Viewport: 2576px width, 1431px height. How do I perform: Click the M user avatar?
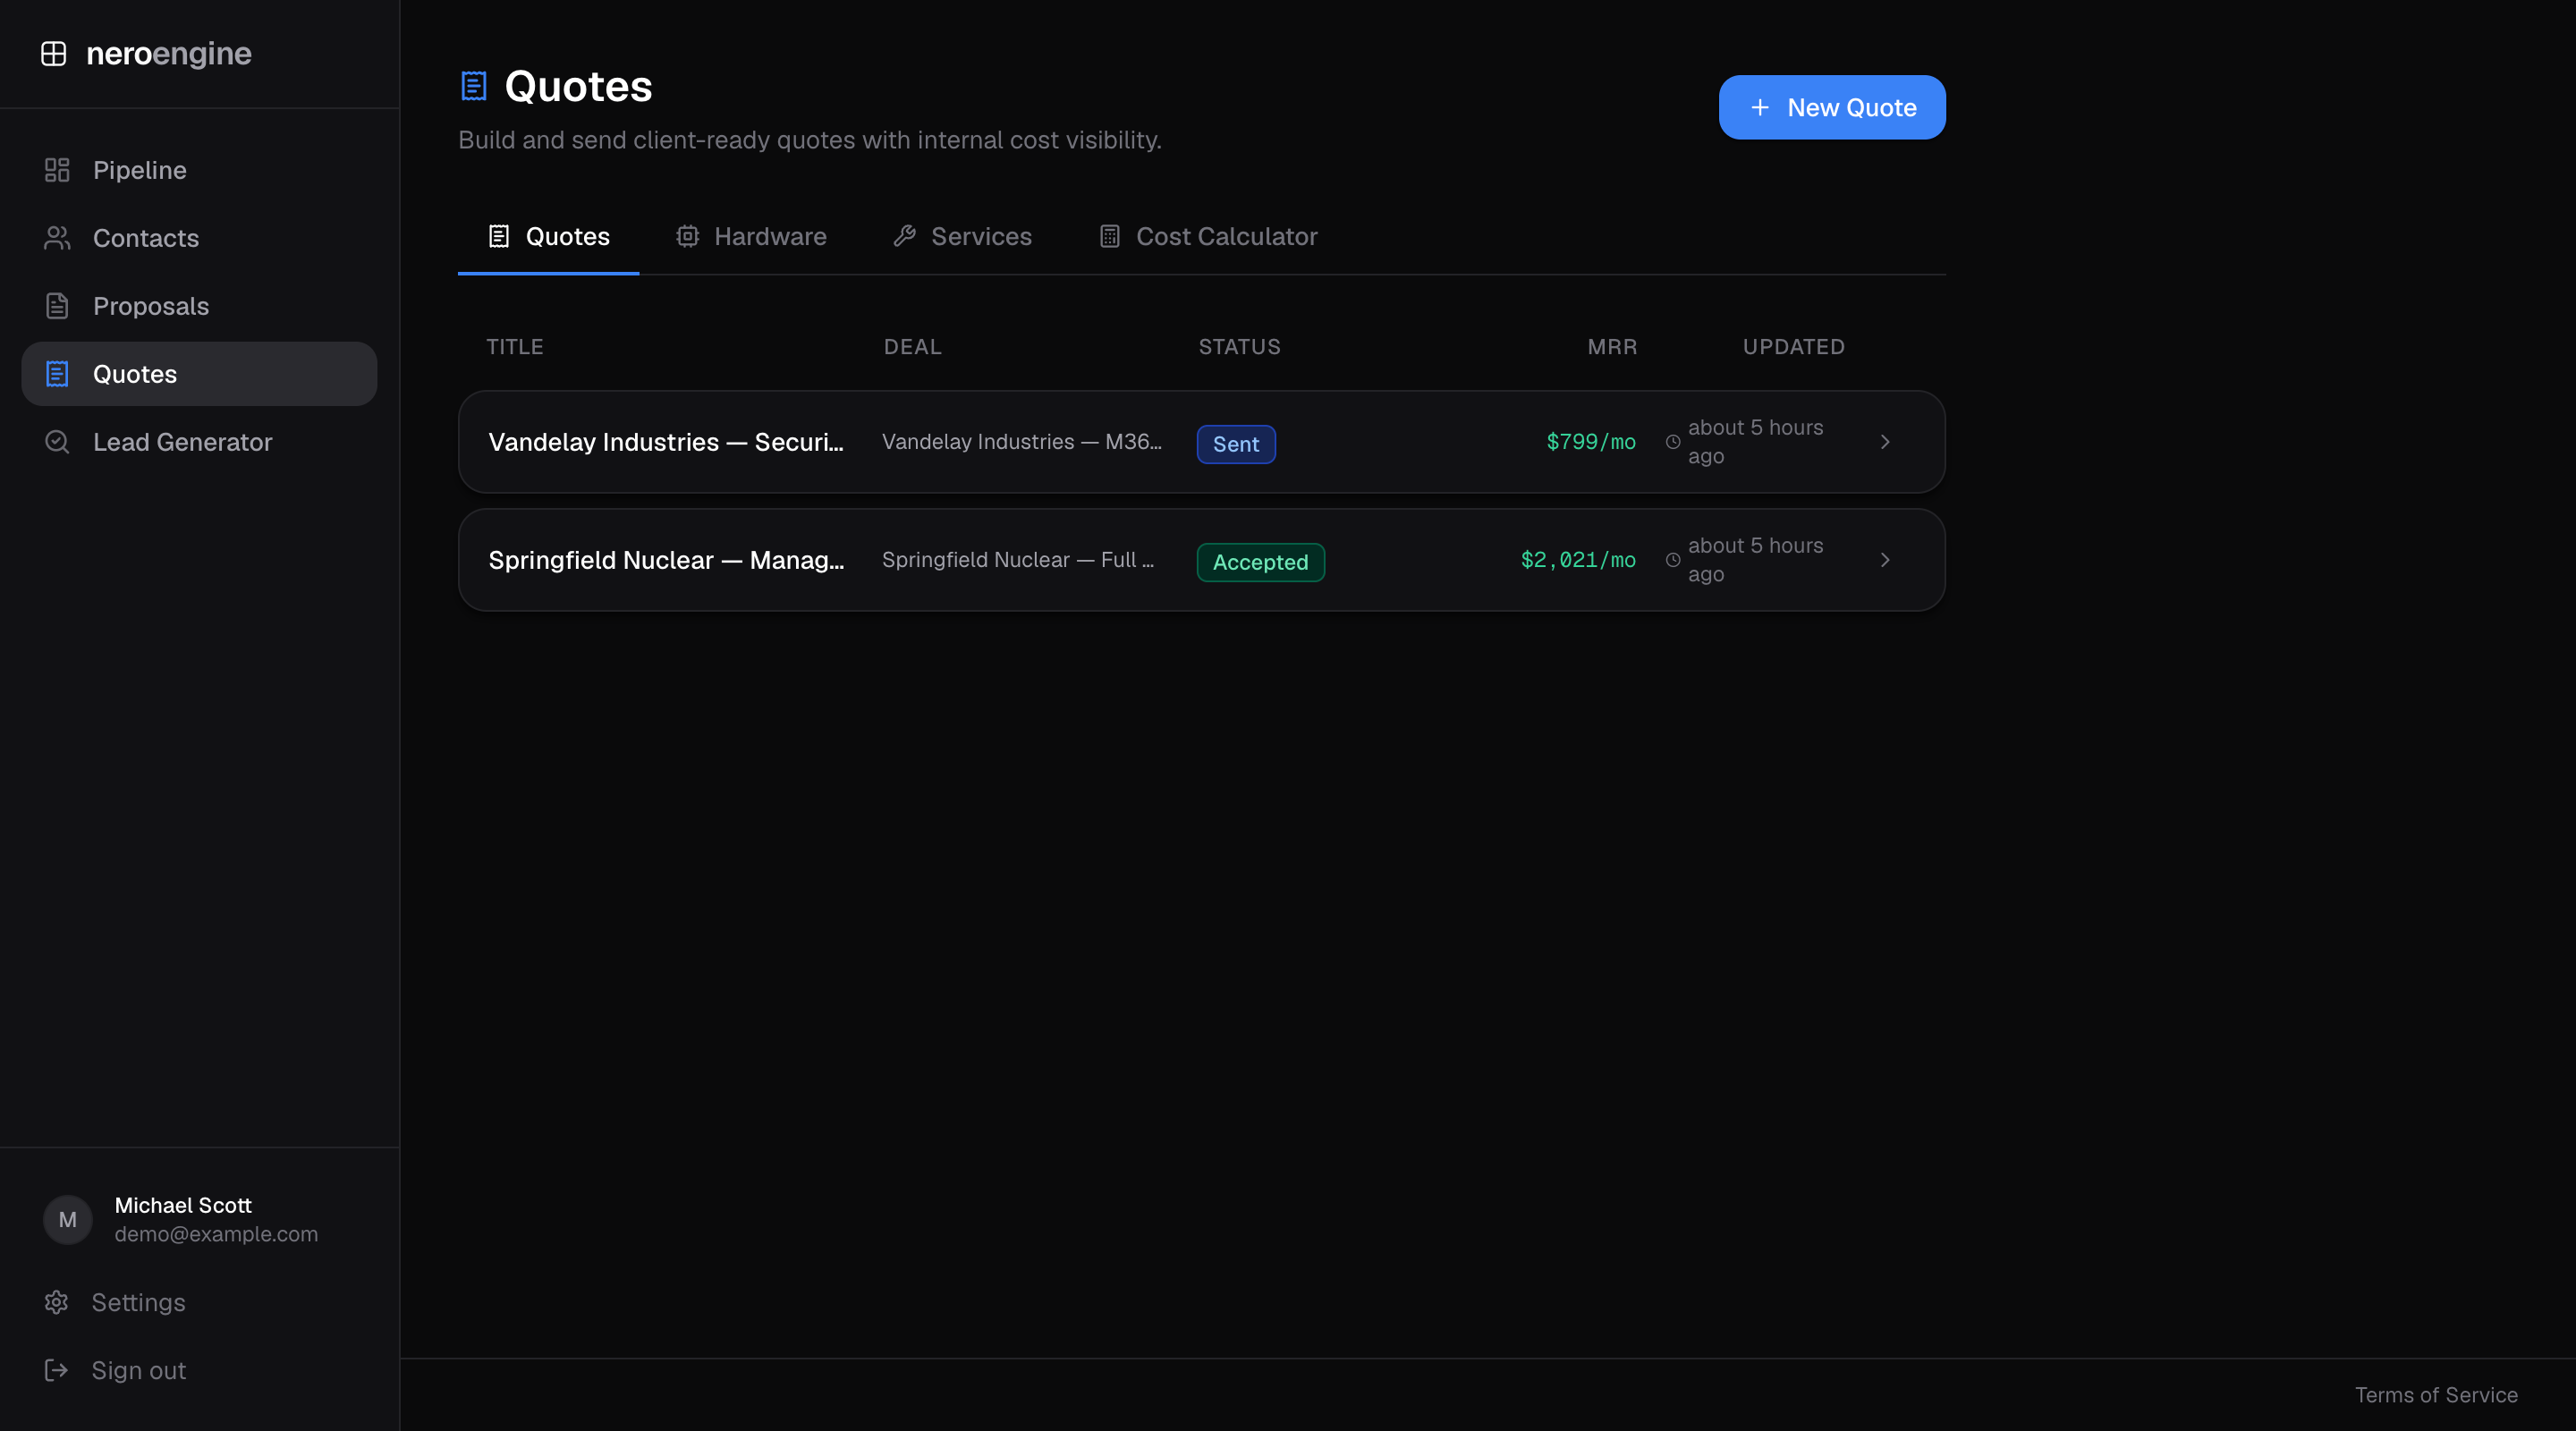point(68,1219)
